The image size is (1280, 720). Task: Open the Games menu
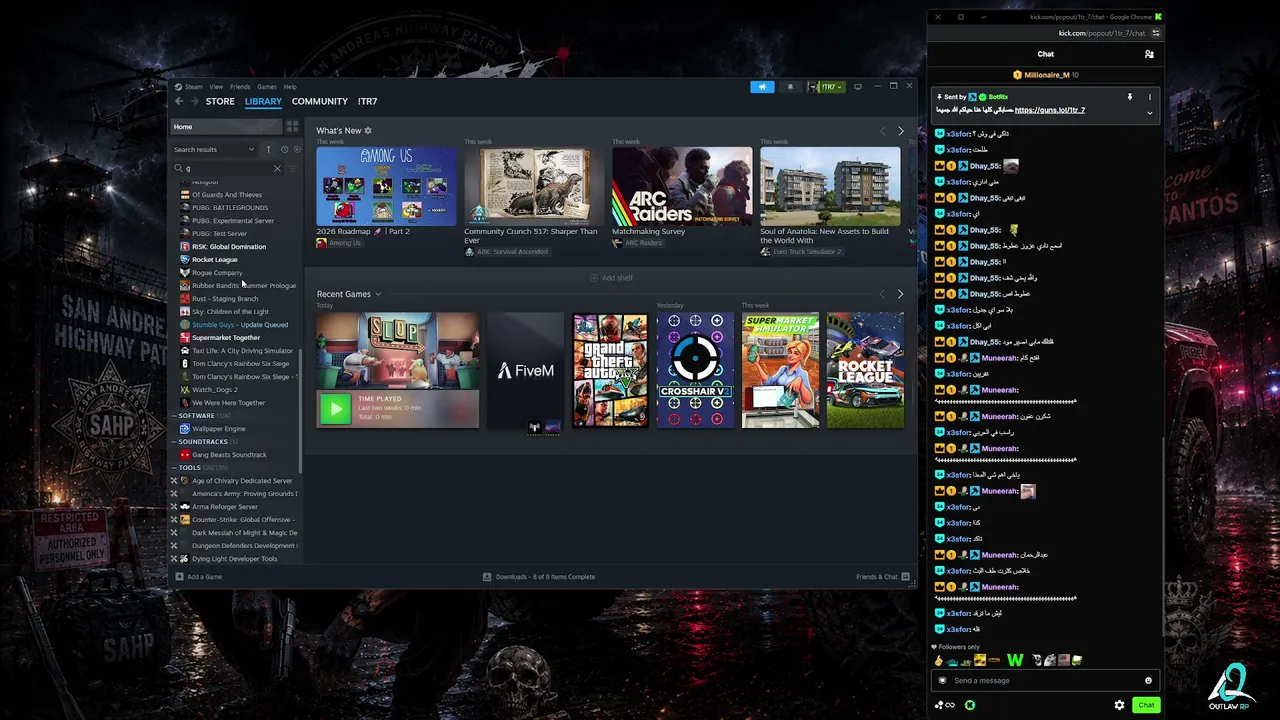[x=267, y=87]
